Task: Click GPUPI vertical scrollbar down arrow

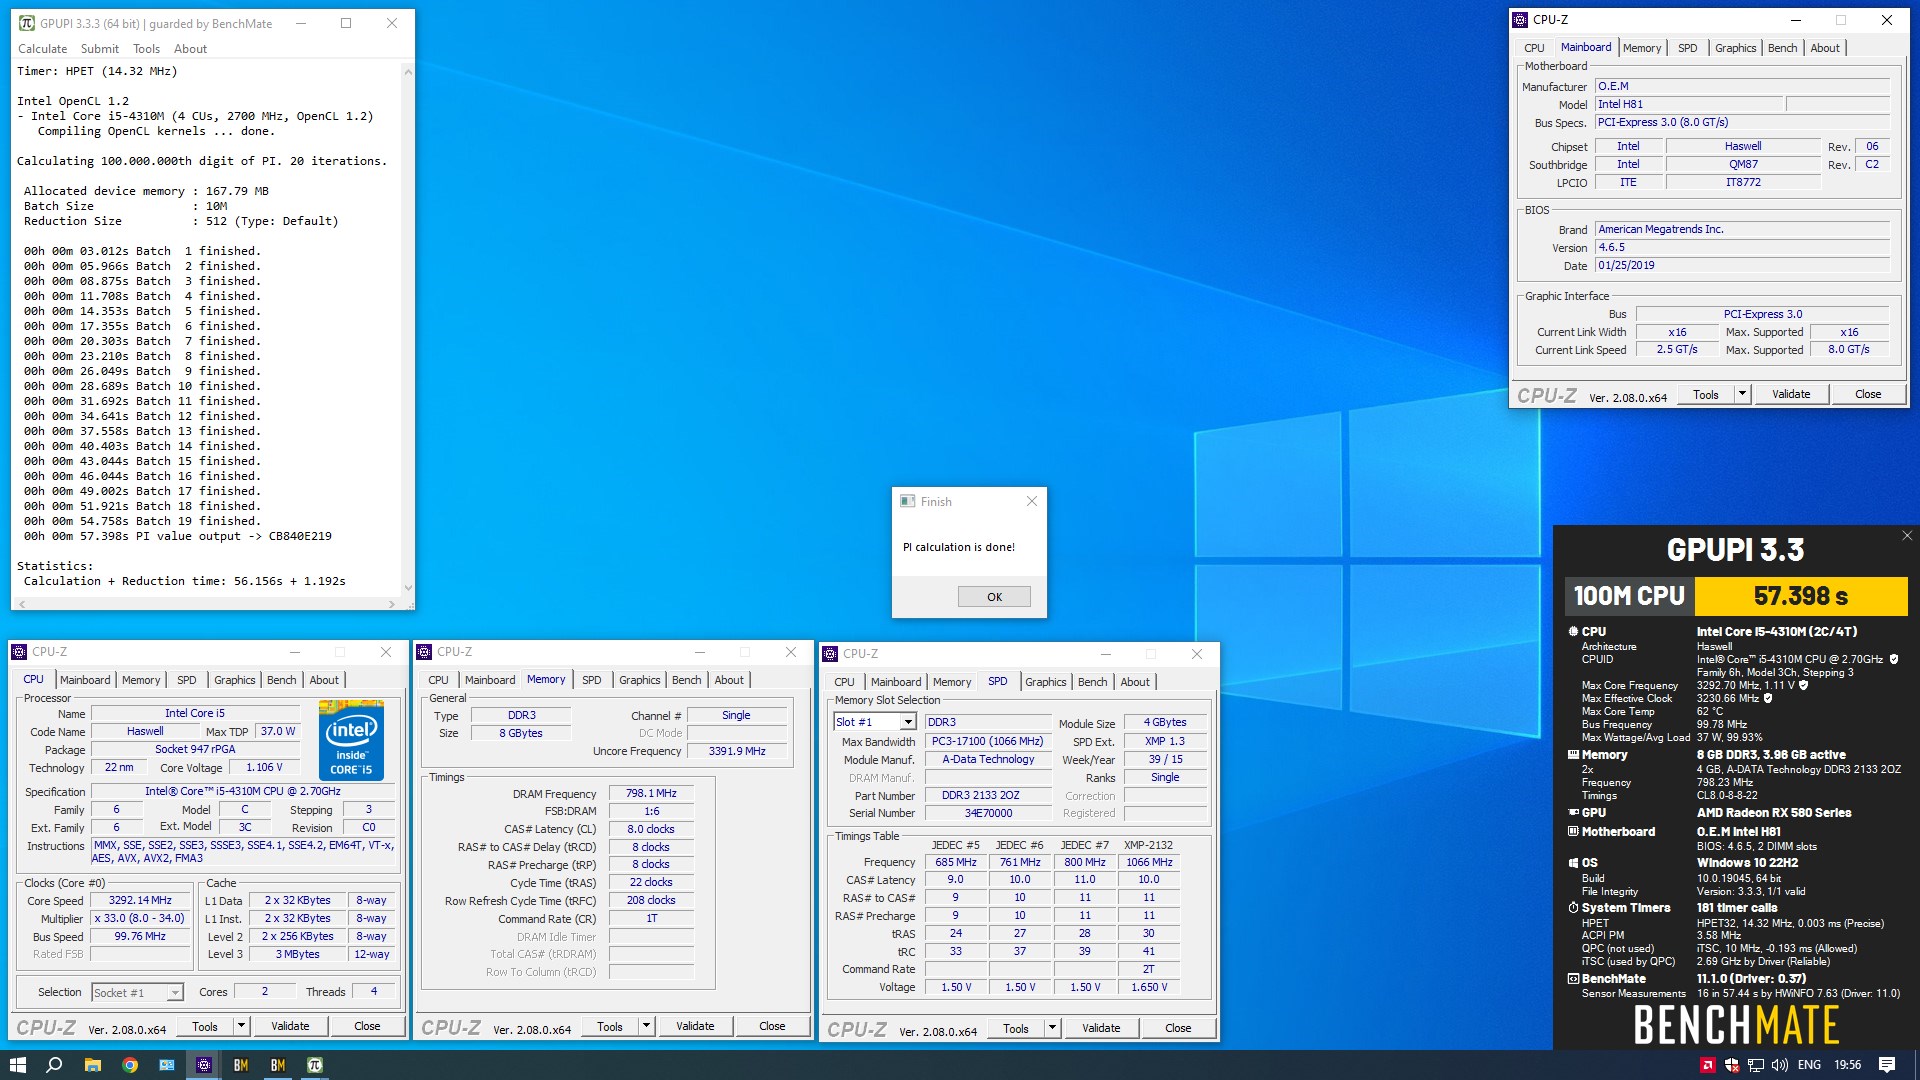Action: [408, 588]
